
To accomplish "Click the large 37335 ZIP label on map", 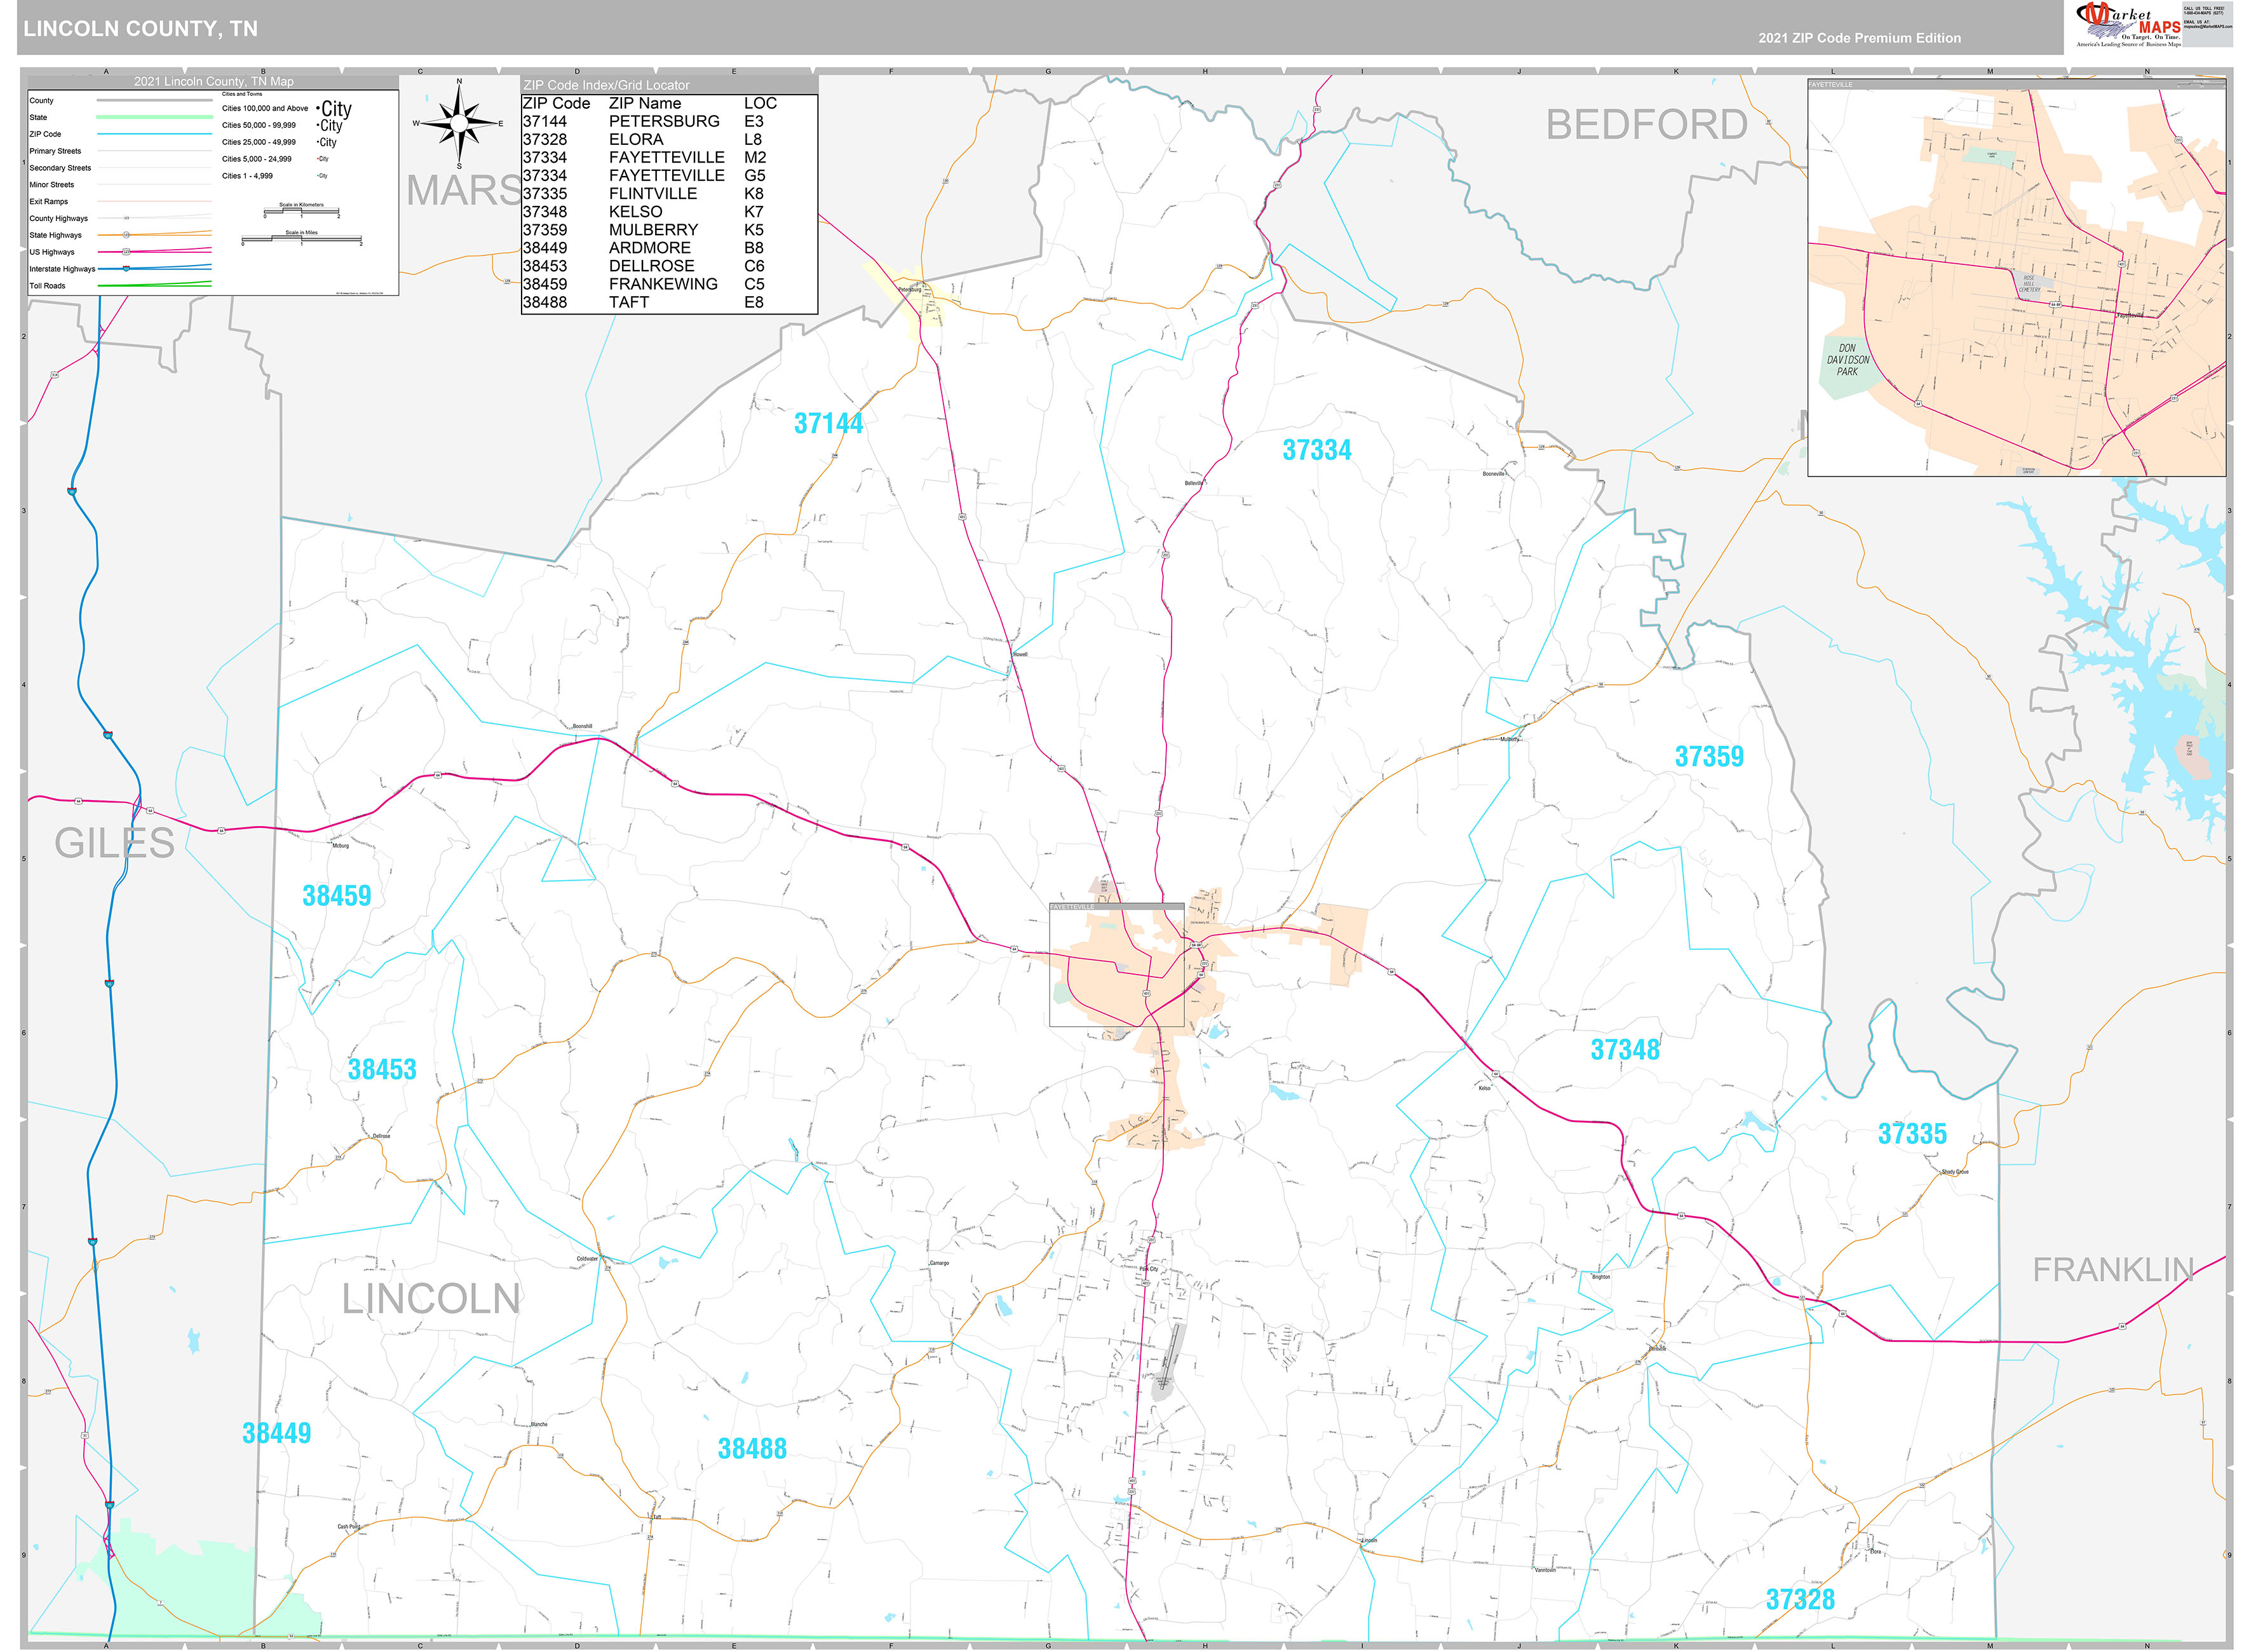I will (1912, 1133).
